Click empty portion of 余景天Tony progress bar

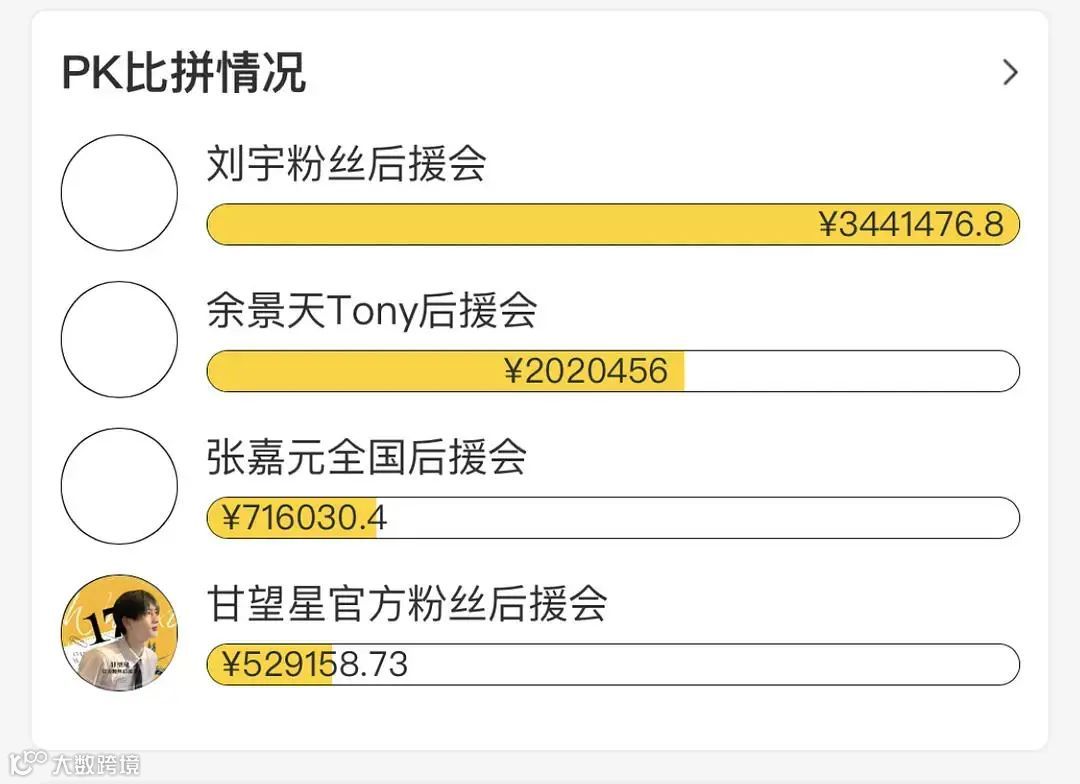pos(852,371)
